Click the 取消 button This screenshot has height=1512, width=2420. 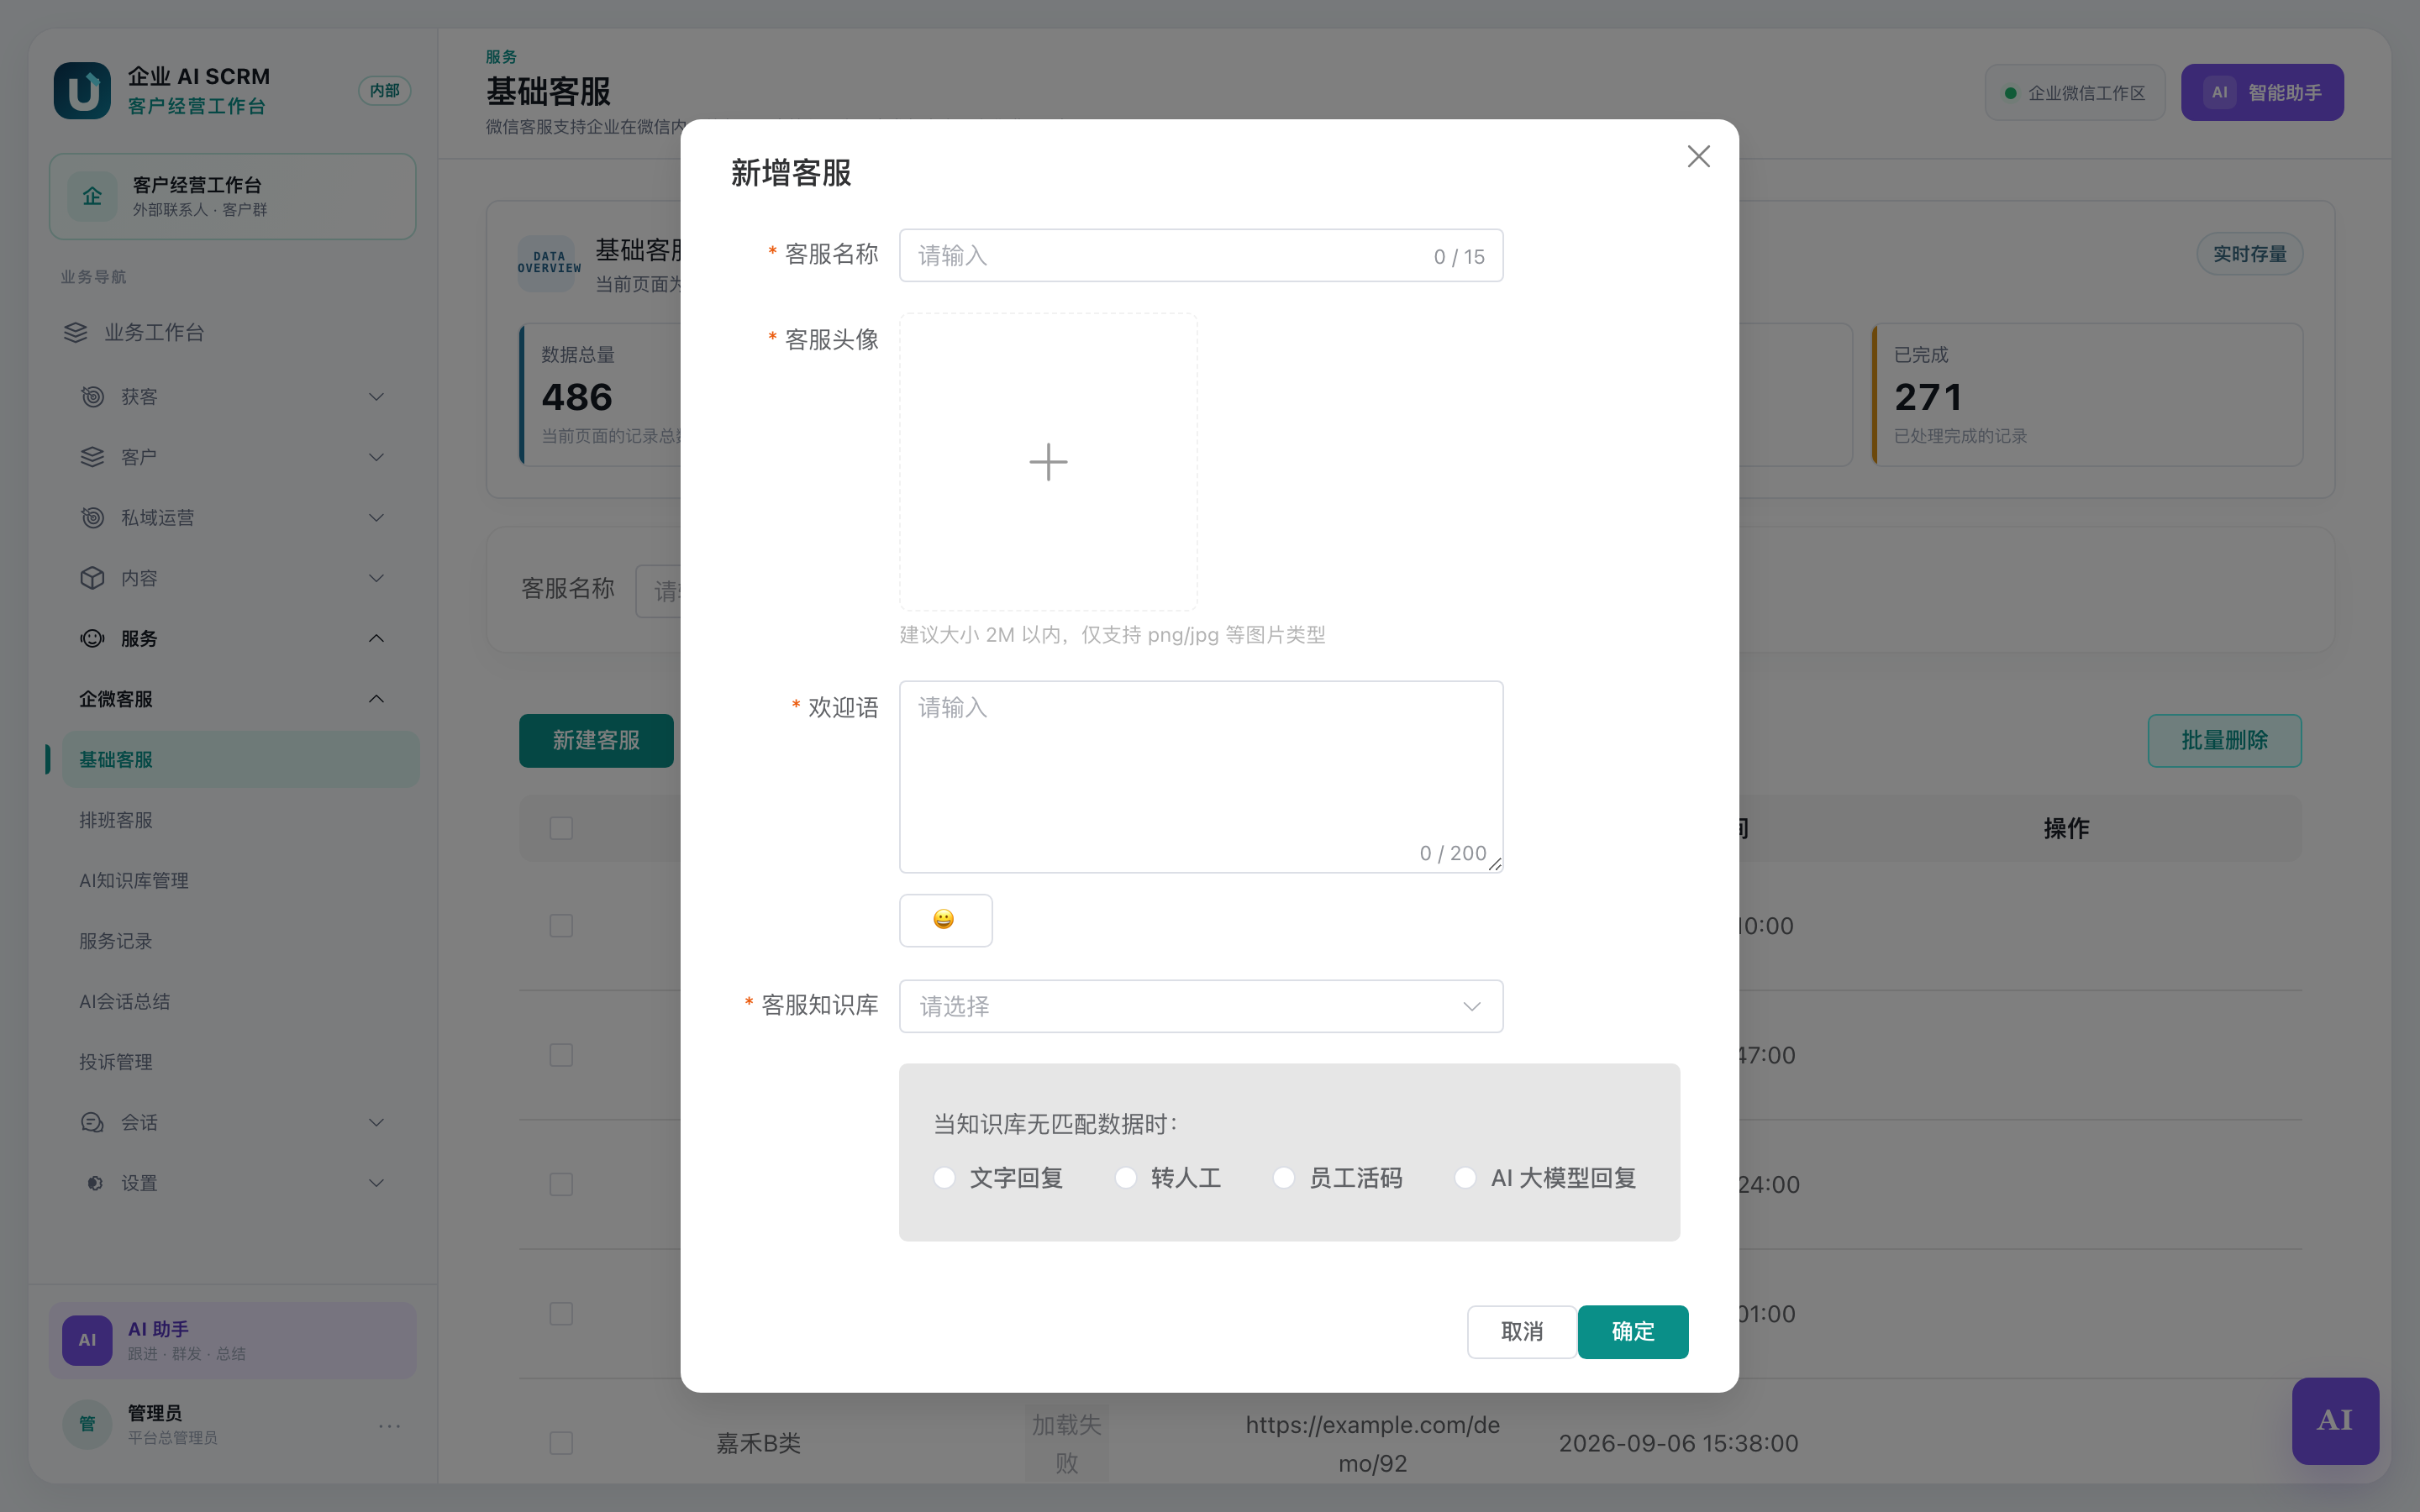coord(1521,1331)
